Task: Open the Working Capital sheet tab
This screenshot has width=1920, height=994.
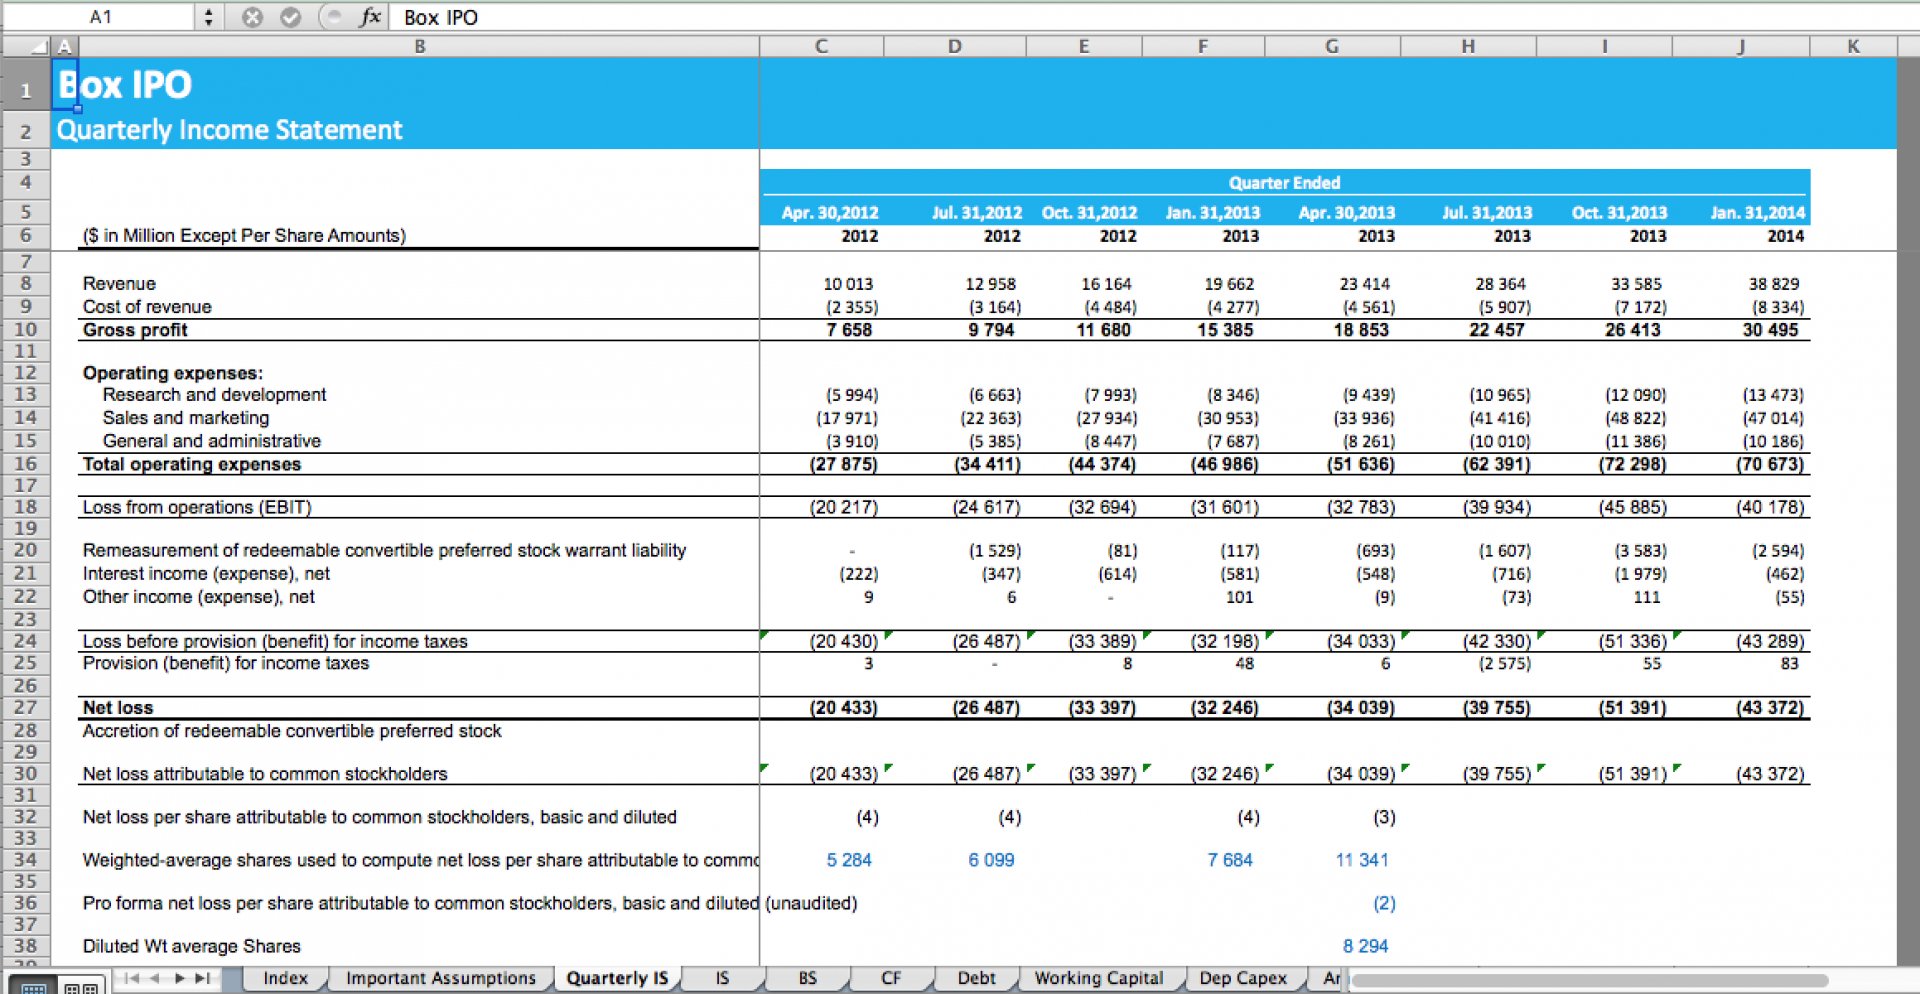Action: coord(1098,978)
